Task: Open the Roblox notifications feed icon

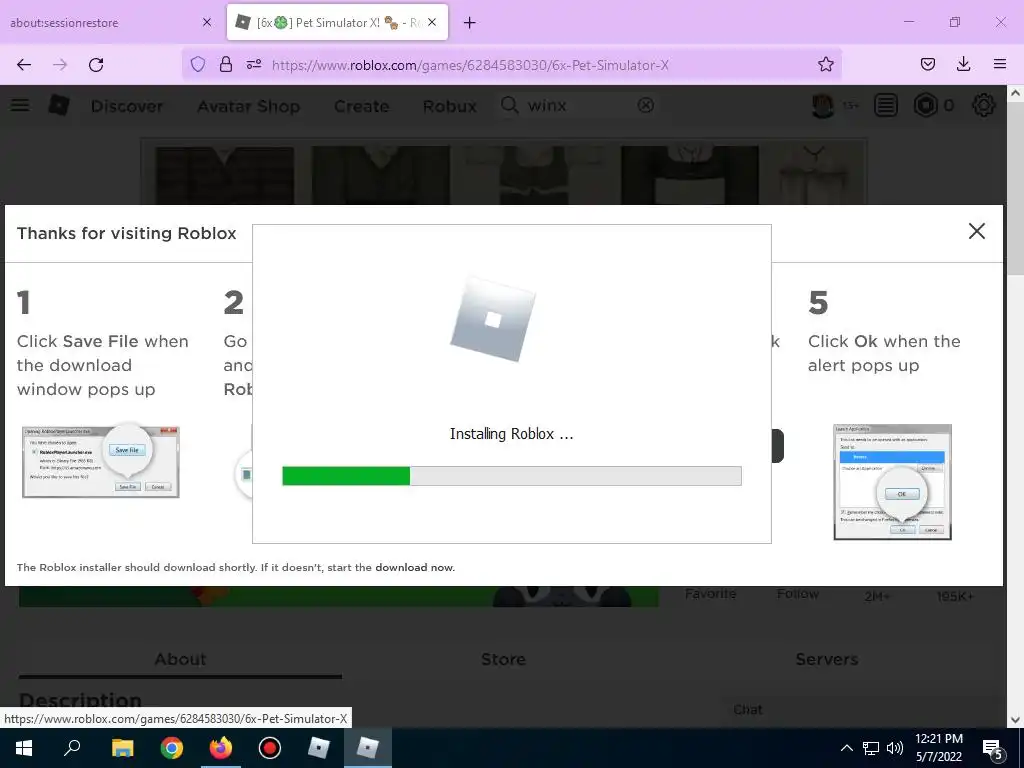Action: tap(886, 105)
